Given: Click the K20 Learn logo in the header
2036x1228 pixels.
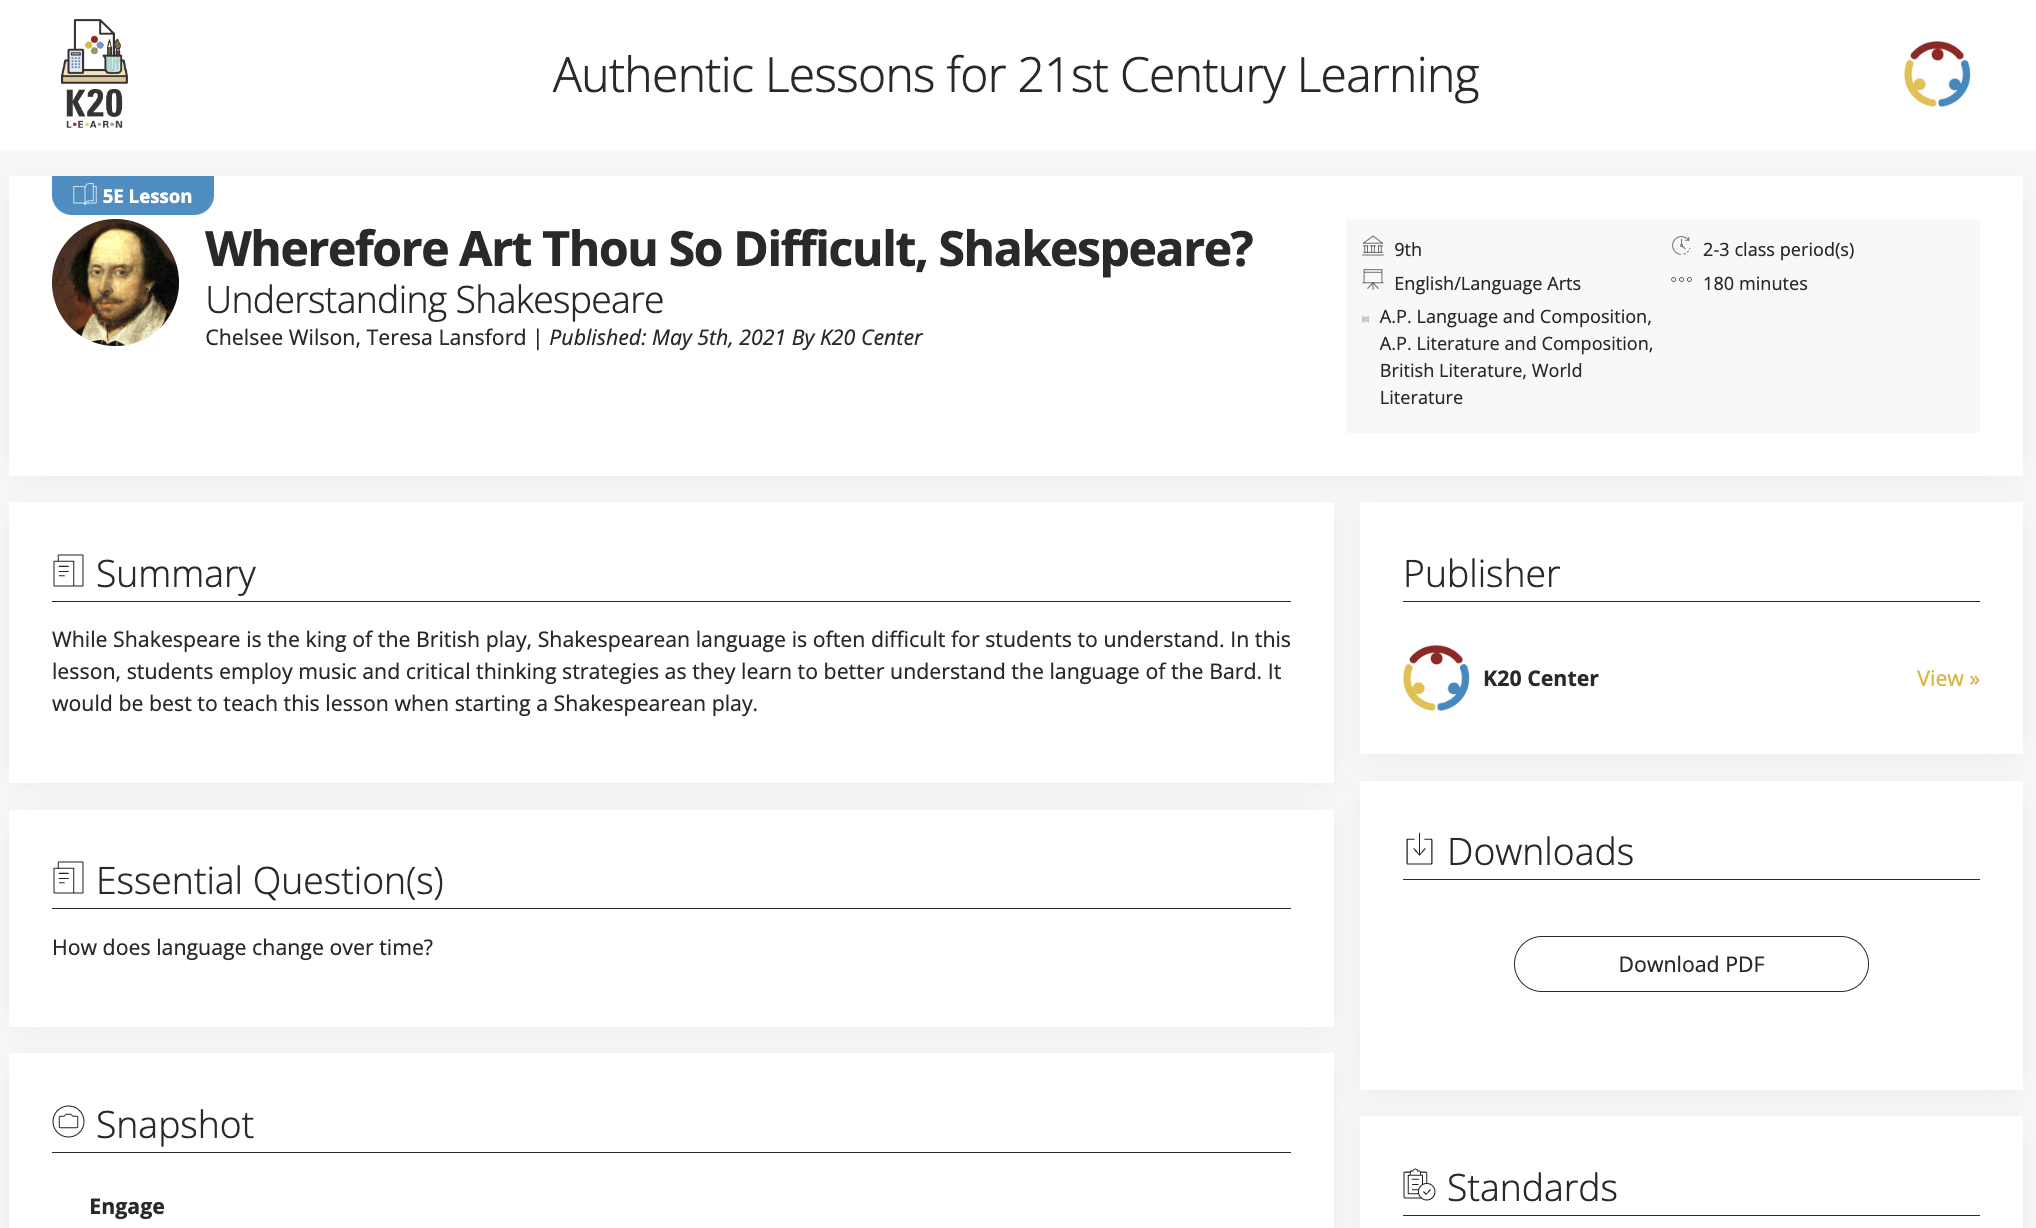Looking at the screenshot, I should (x=97, y=73).
